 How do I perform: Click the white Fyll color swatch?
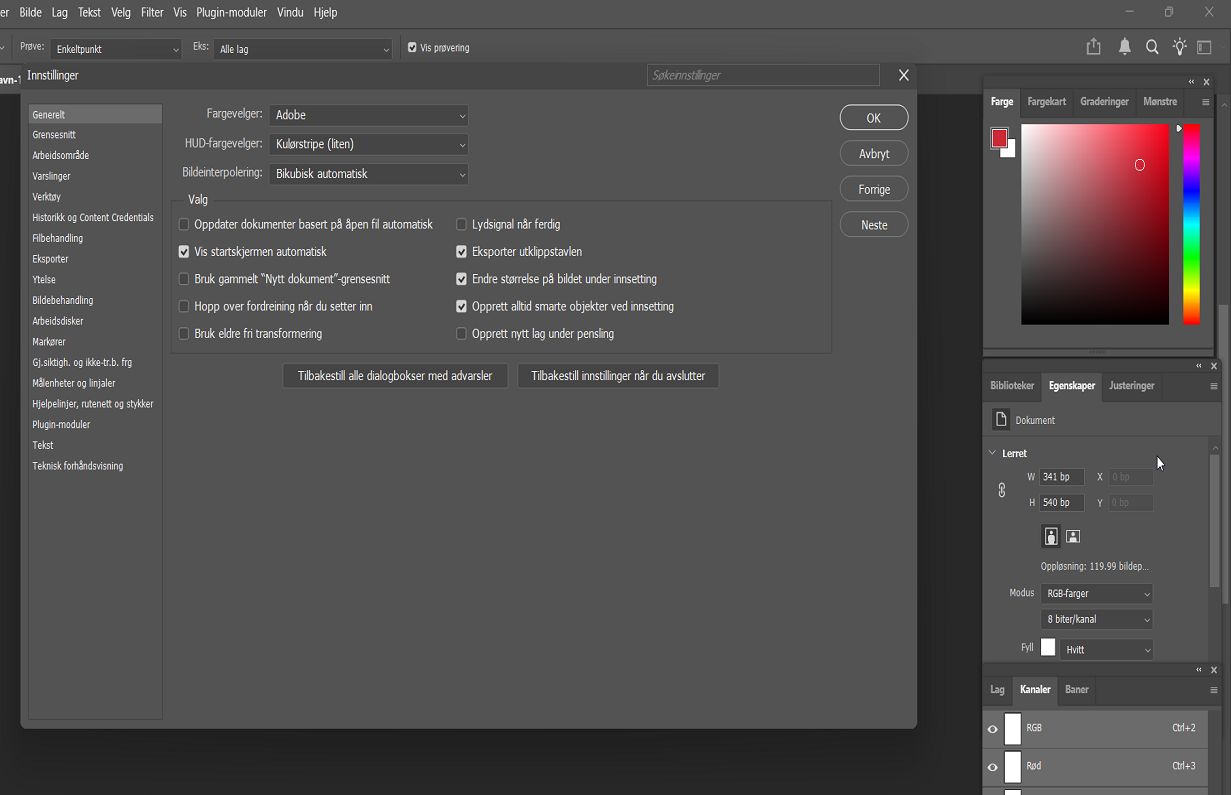1047,647
